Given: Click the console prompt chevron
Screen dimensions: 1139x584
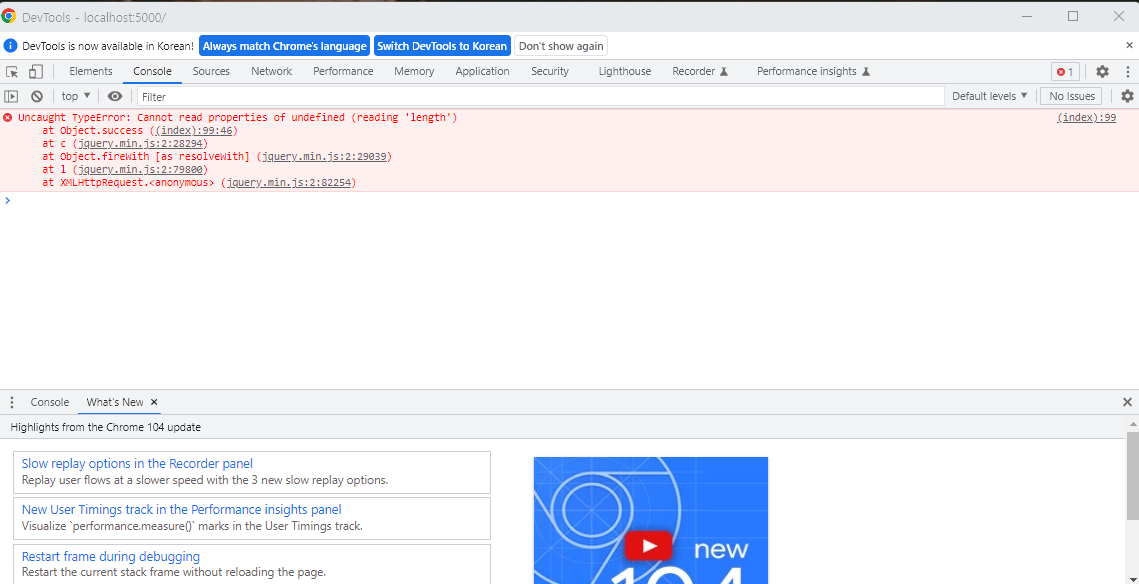Looking at the screenshot, I should coord(7,200).
